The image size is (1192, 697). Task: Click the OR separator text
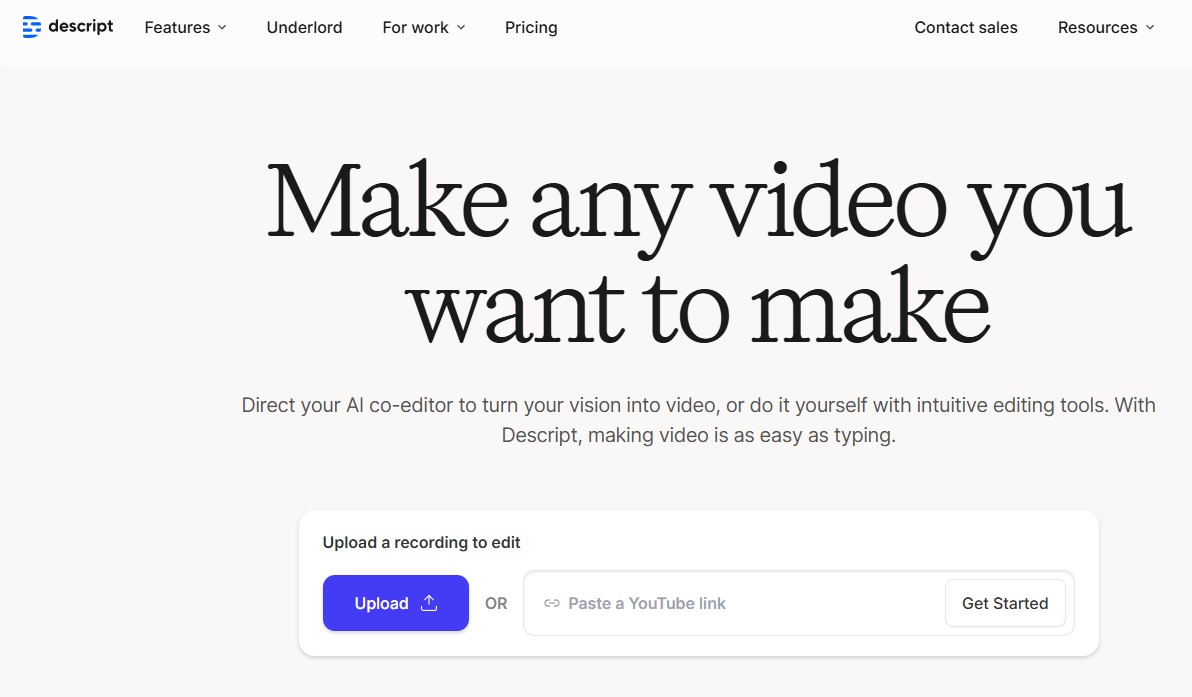(496, 604)
